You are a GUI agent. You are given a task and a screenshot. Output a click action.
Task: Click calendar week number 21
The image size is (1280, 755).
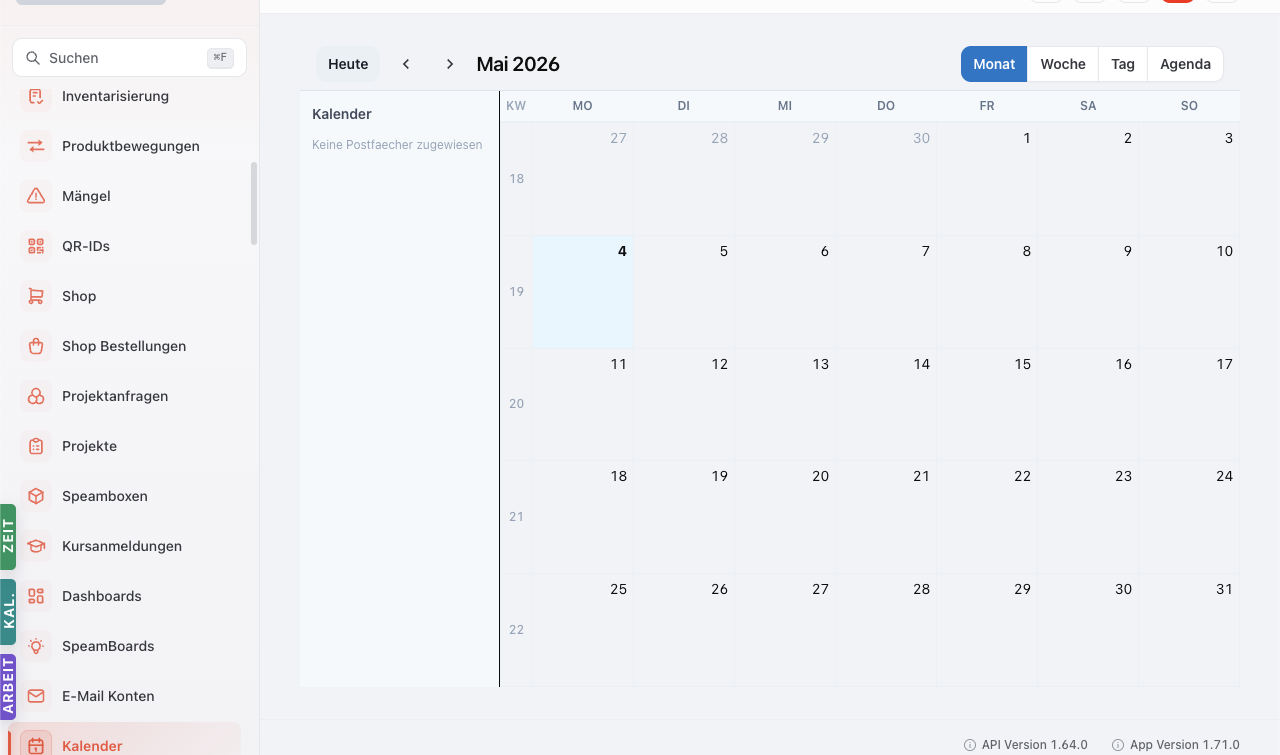tap(516, 517)
